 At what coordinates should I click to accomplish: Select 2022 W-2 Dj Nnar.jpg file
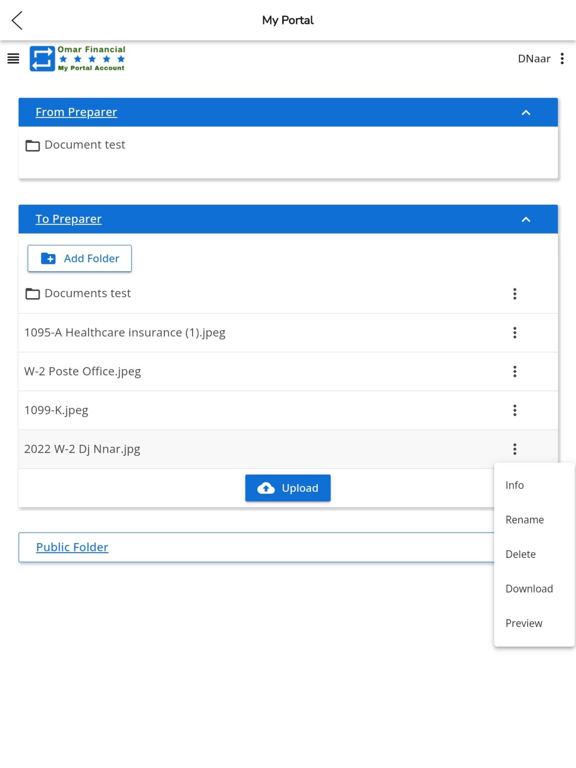pyautogui.click(x=82, y=449)
